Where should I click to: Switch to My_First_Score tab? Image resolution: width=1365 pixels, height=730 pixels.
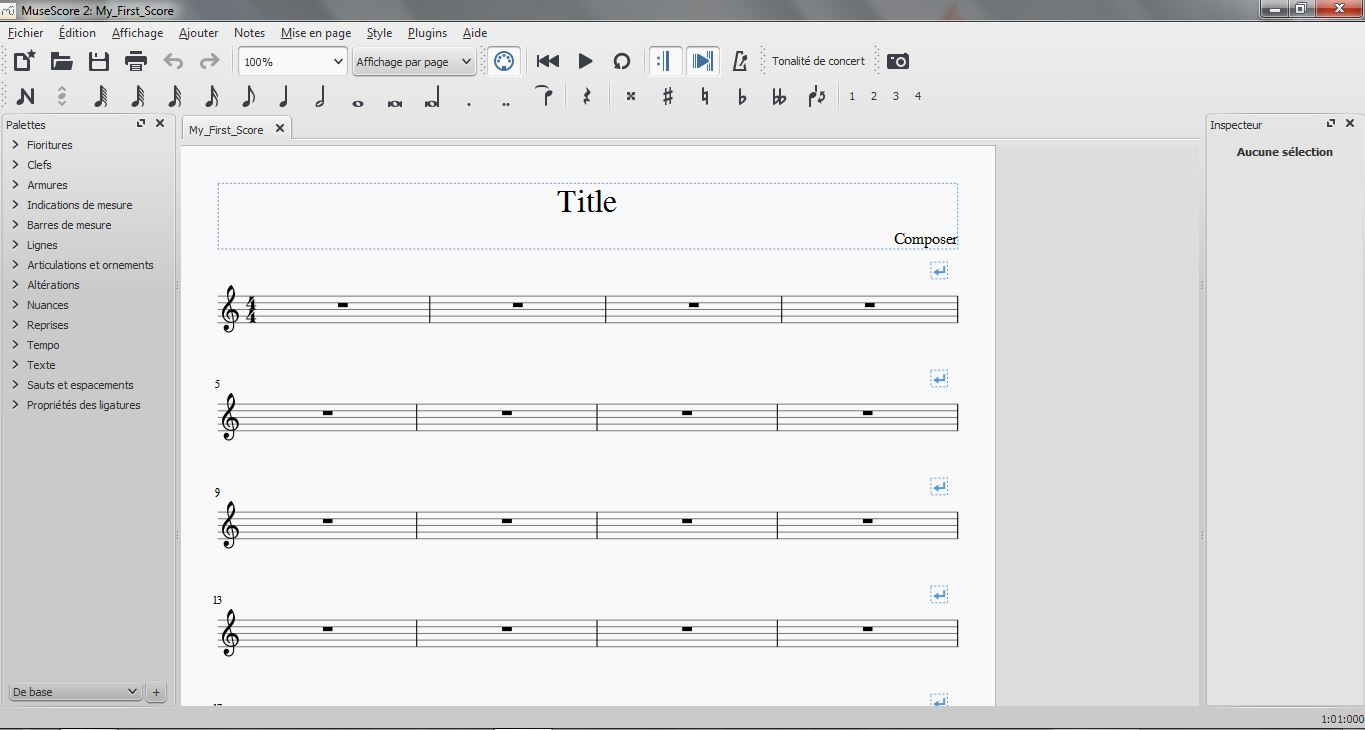226,130
